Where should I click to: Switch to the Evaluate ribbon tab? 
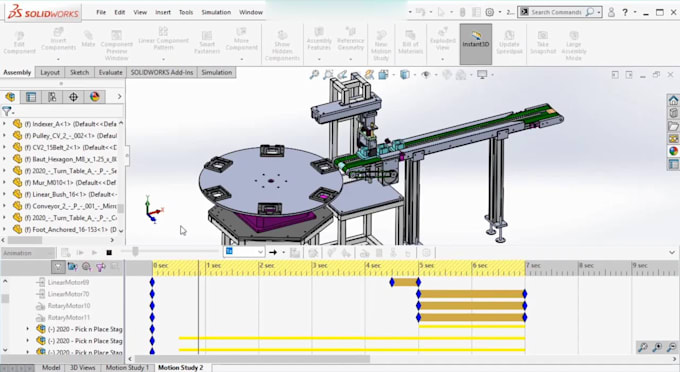111,72
